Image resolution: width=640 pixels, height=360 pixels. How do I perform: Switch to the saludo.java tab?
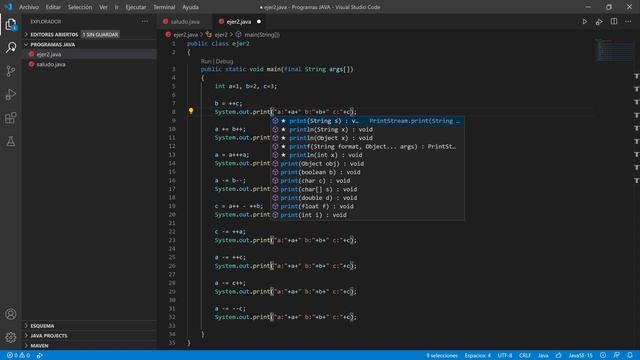click(185, 22)
